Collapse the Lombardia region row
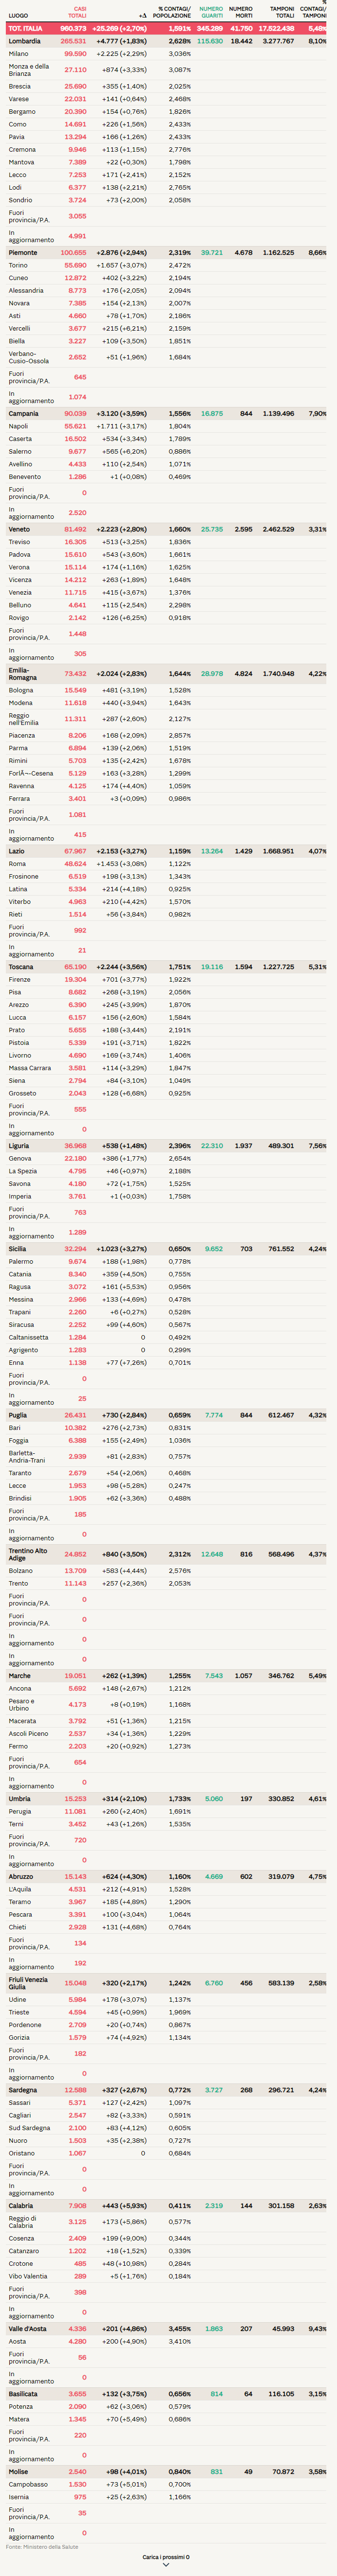The width and height of the screenshot is (337, 2576). pyautogui.click(x=25, y=41)
